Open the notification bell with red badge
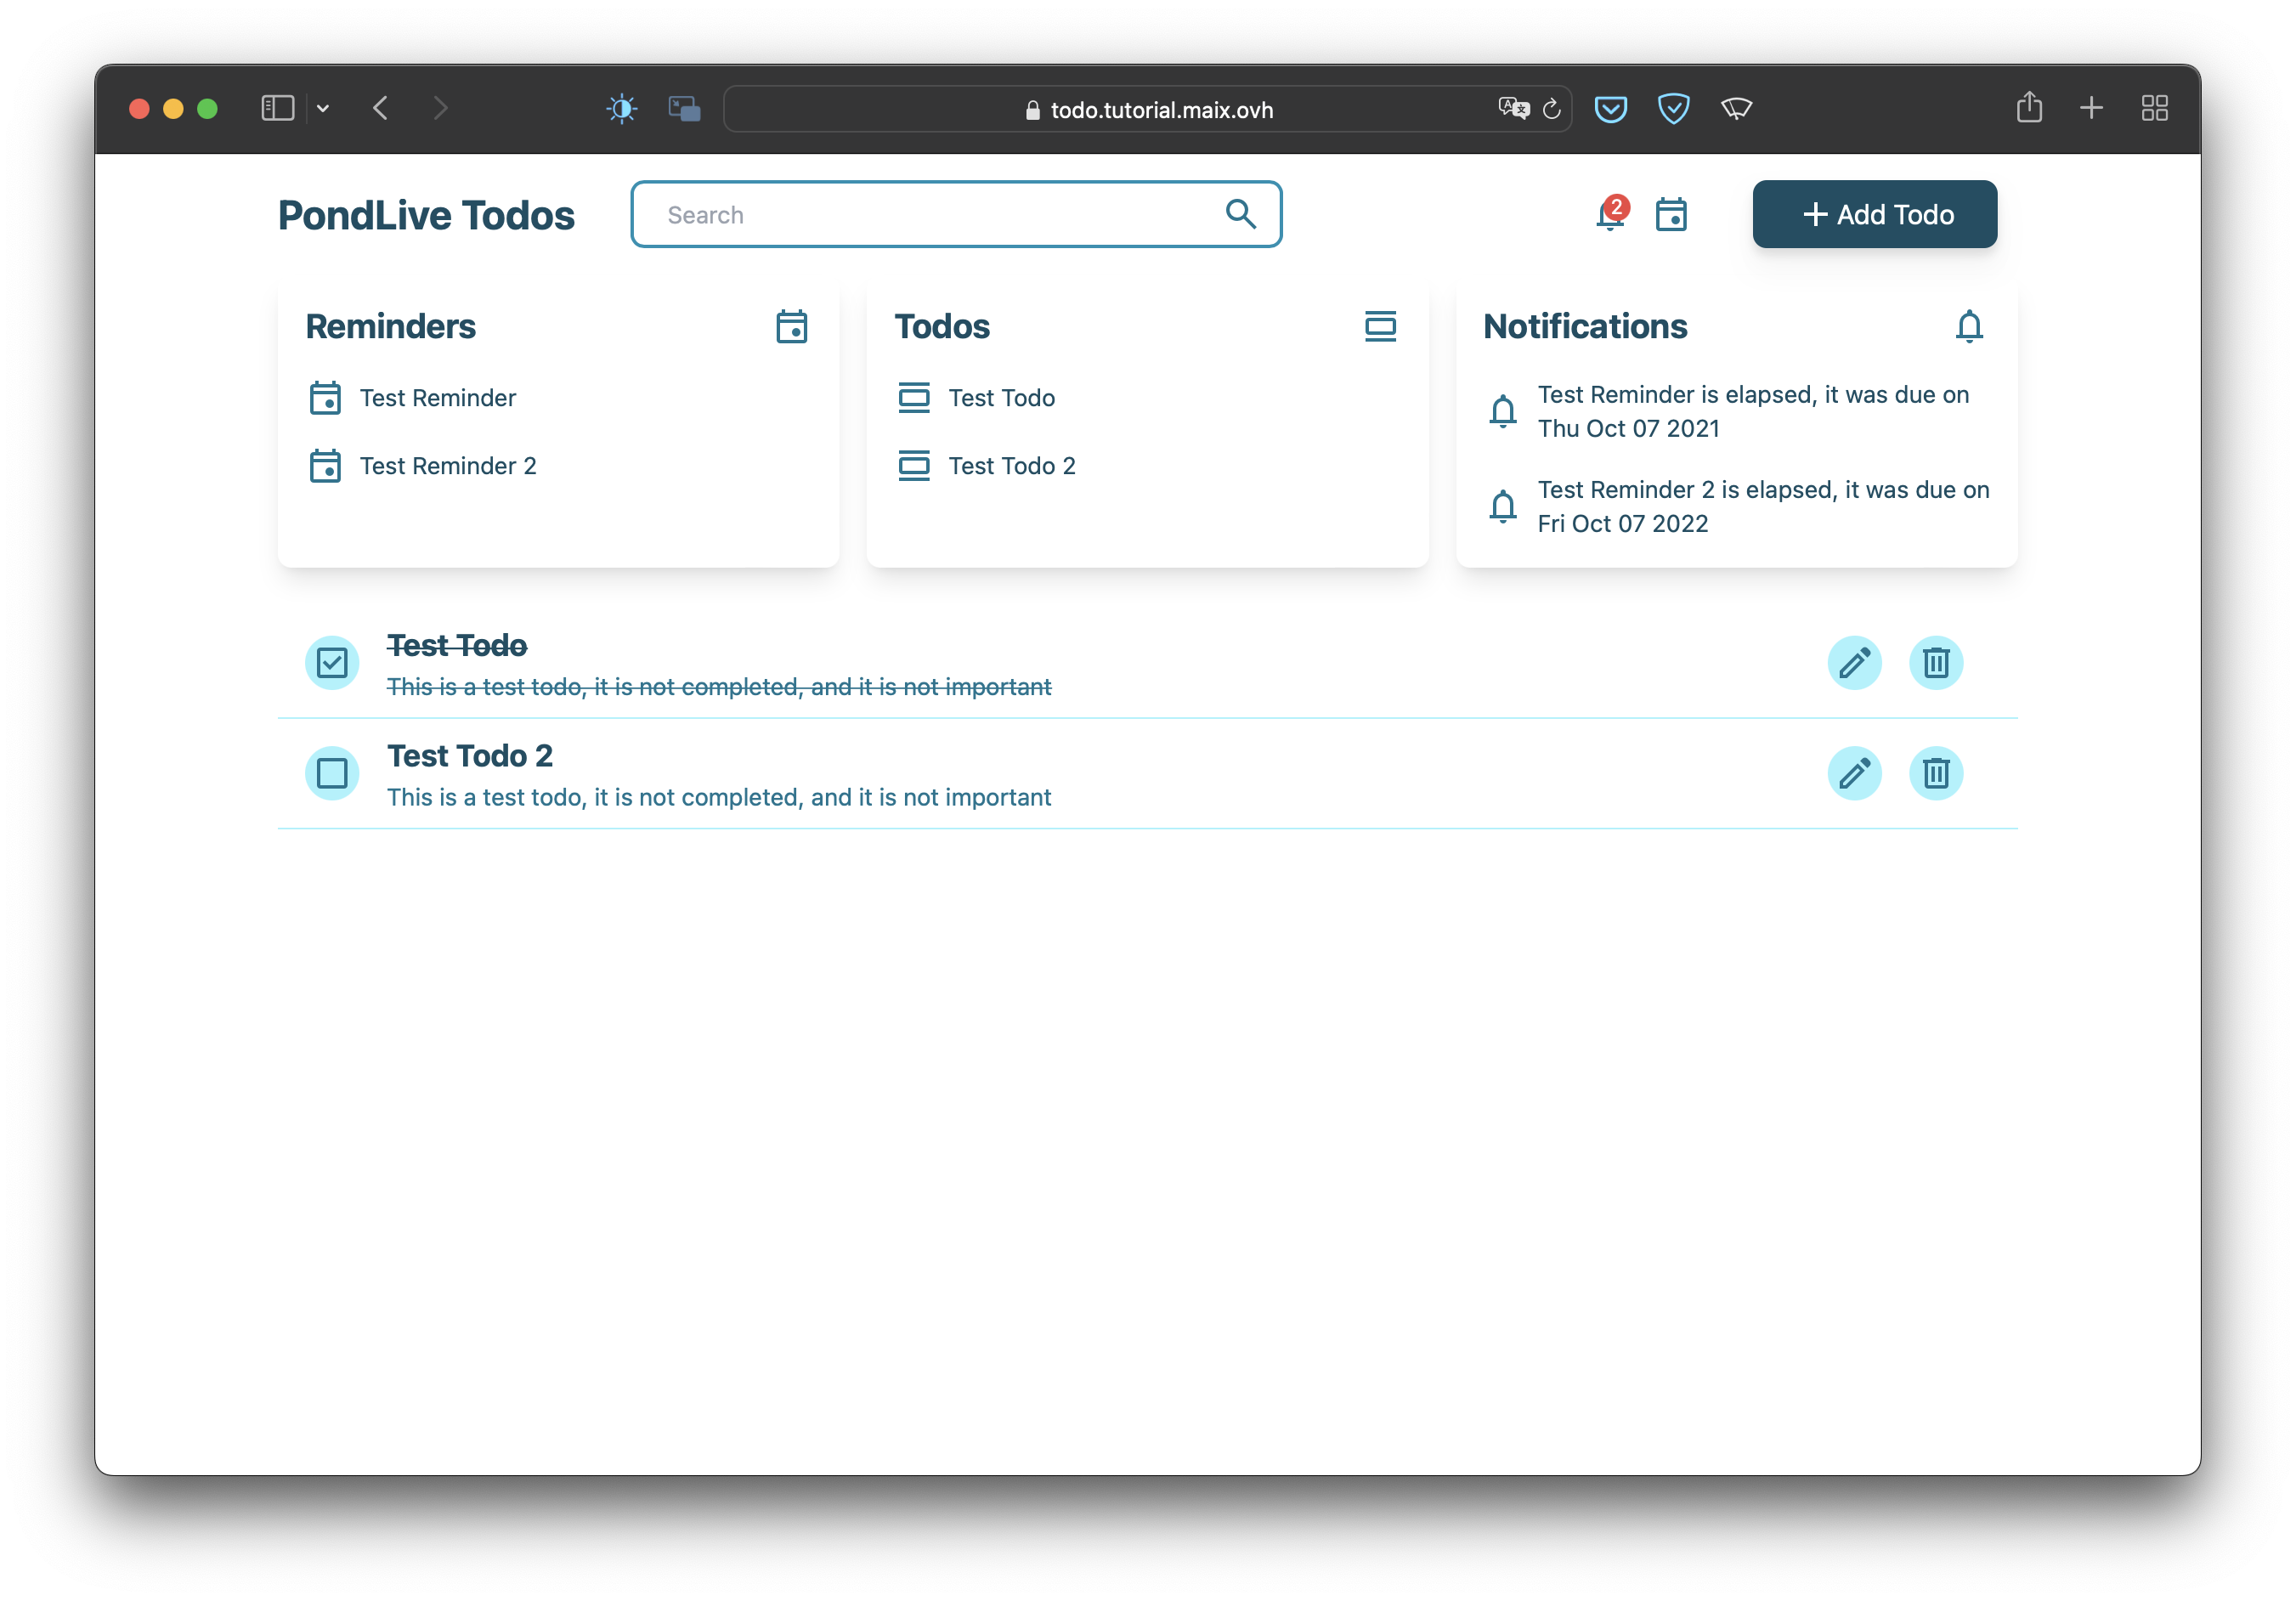 point(1610,214)
